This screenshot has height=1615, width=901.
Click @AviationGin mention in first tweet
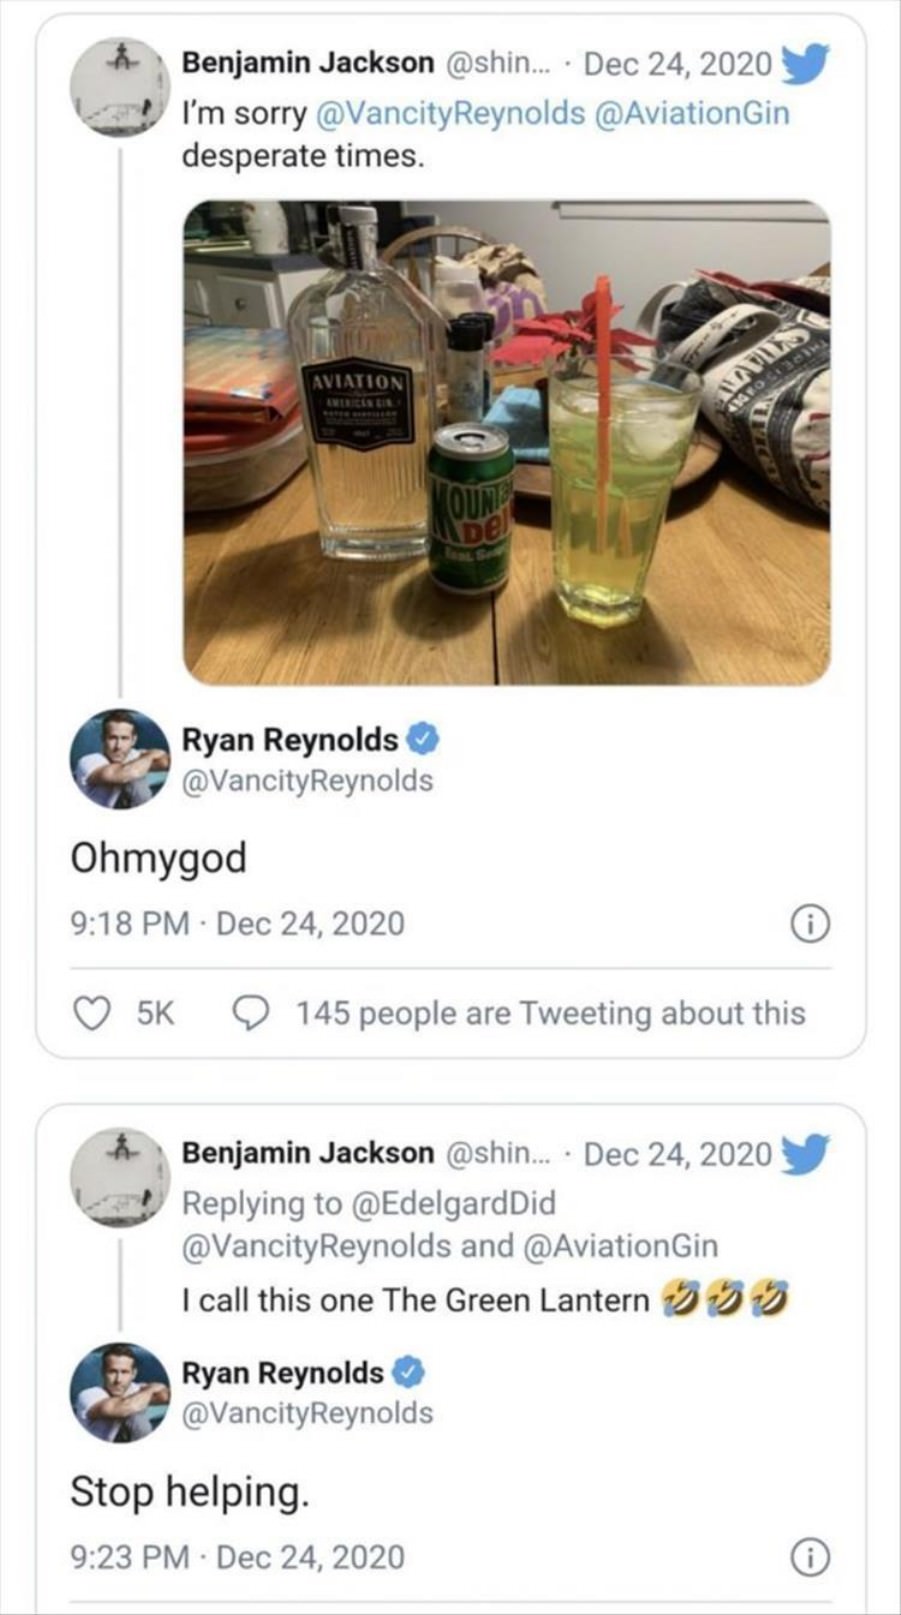(x=692, y=113)
